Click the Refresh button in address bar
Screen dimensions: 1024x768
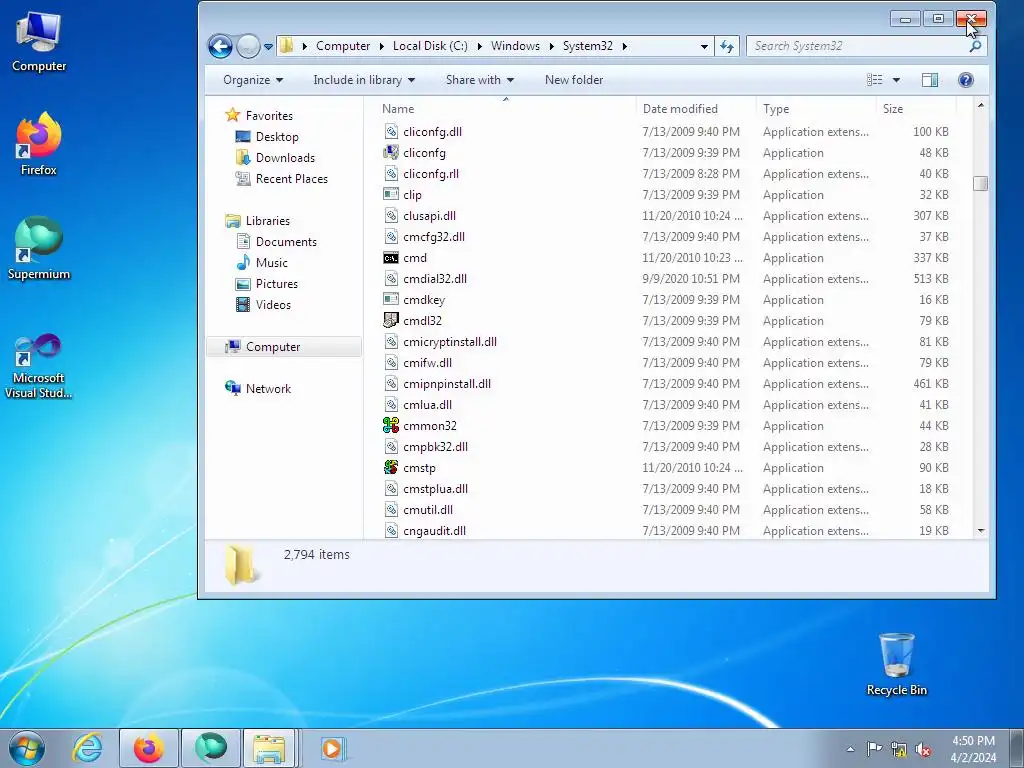click(727, 46)
